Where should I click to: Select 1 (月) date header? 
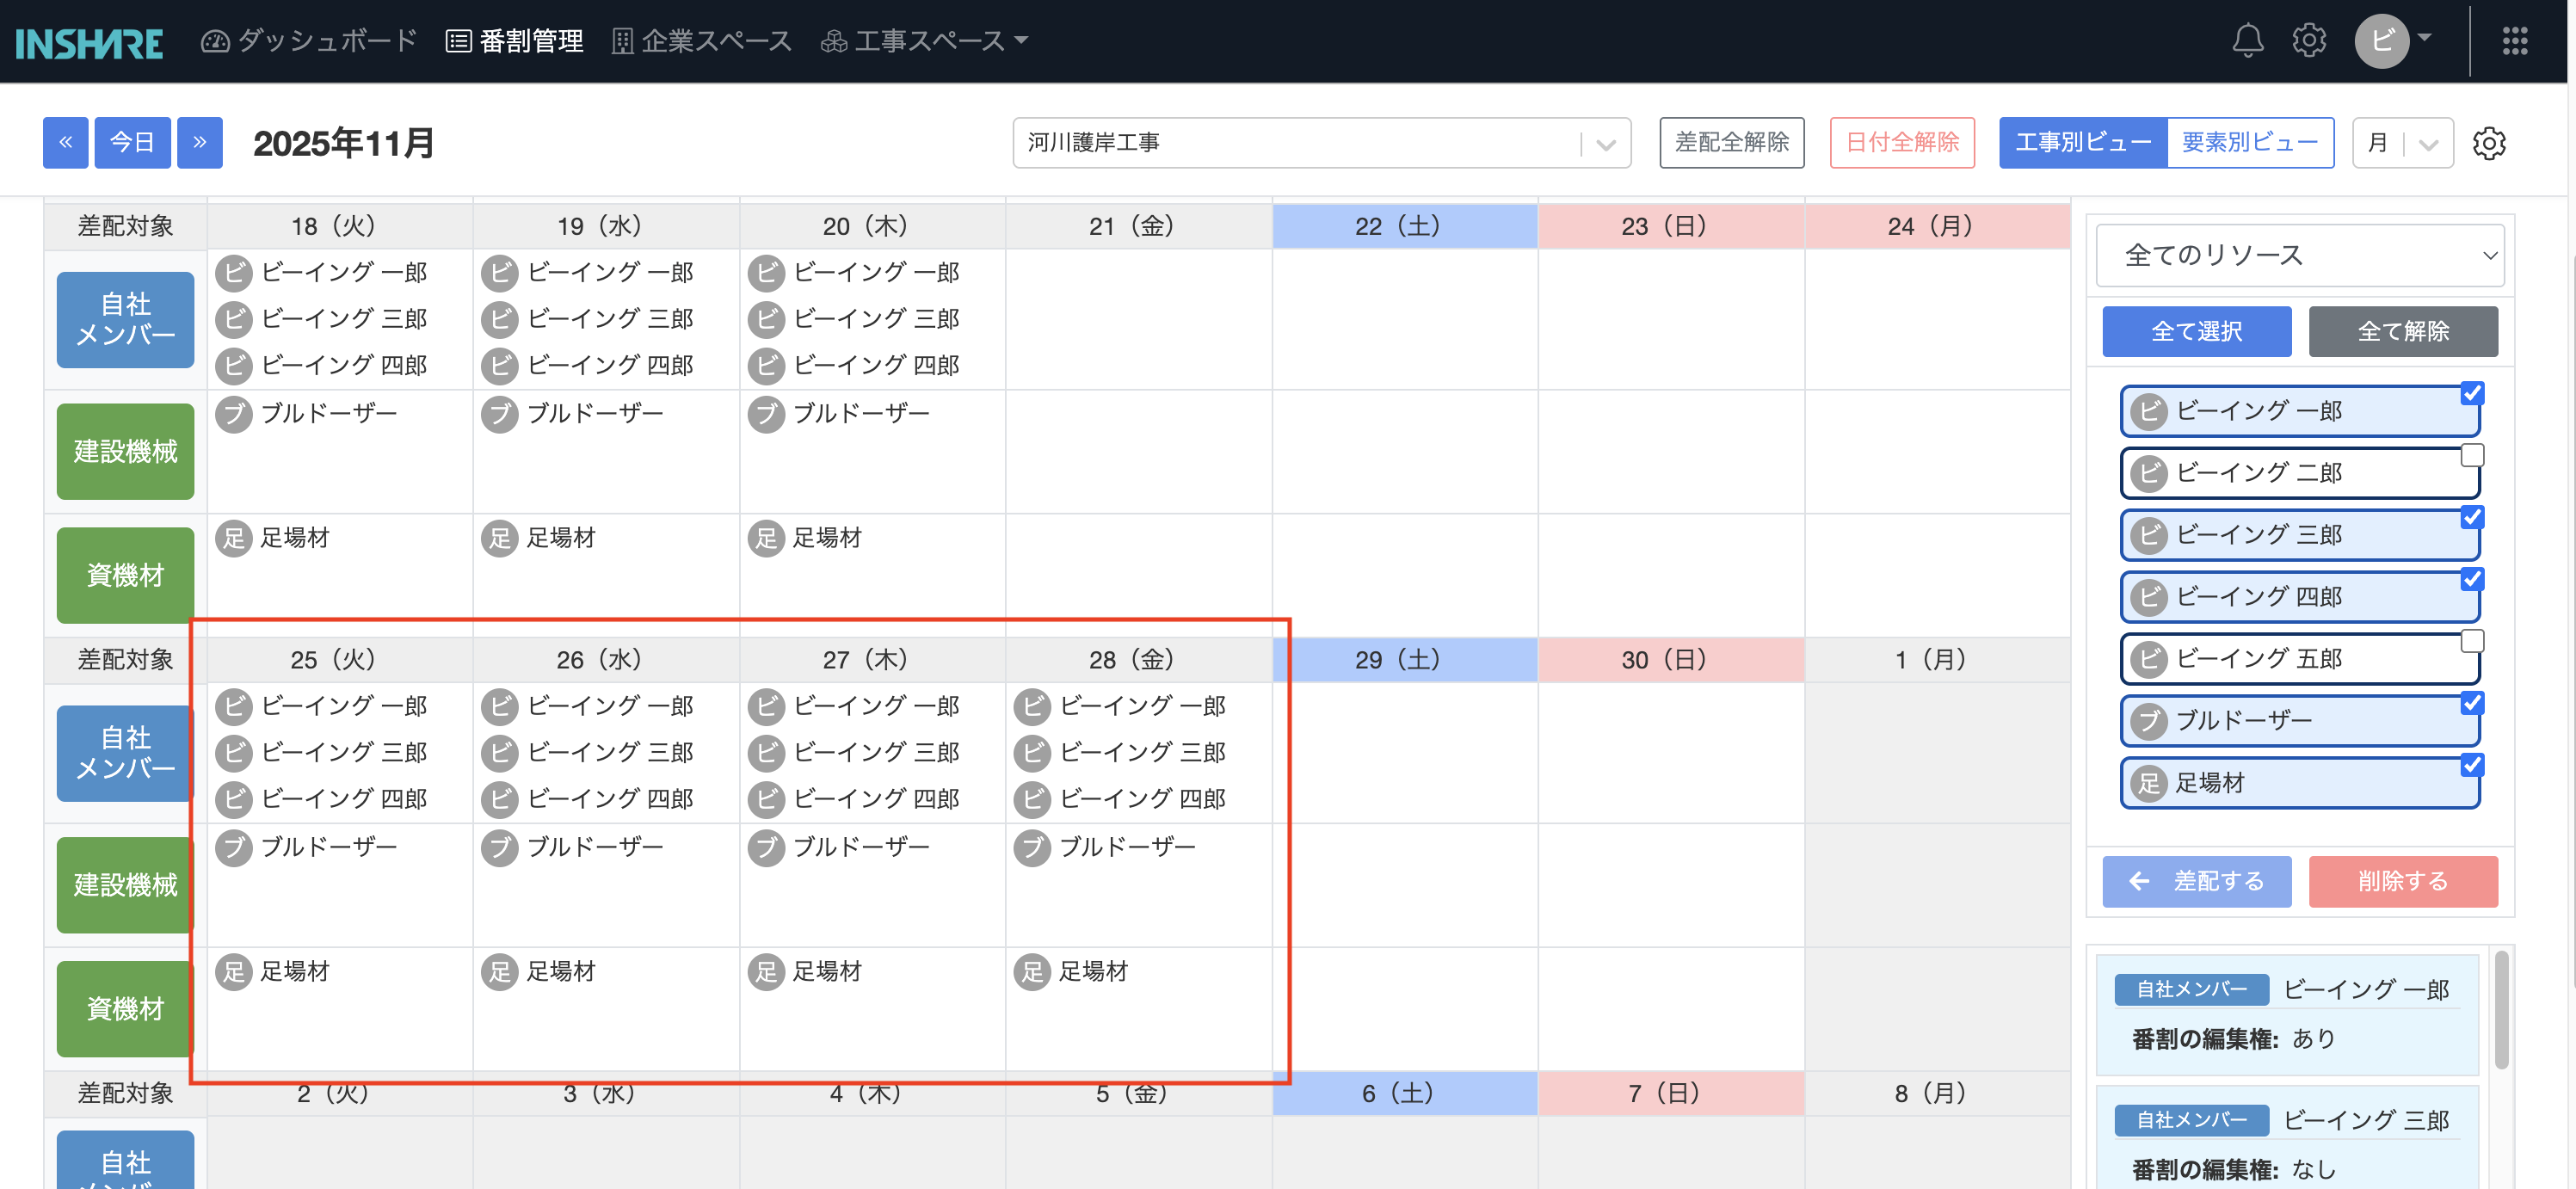[1937, 661]
